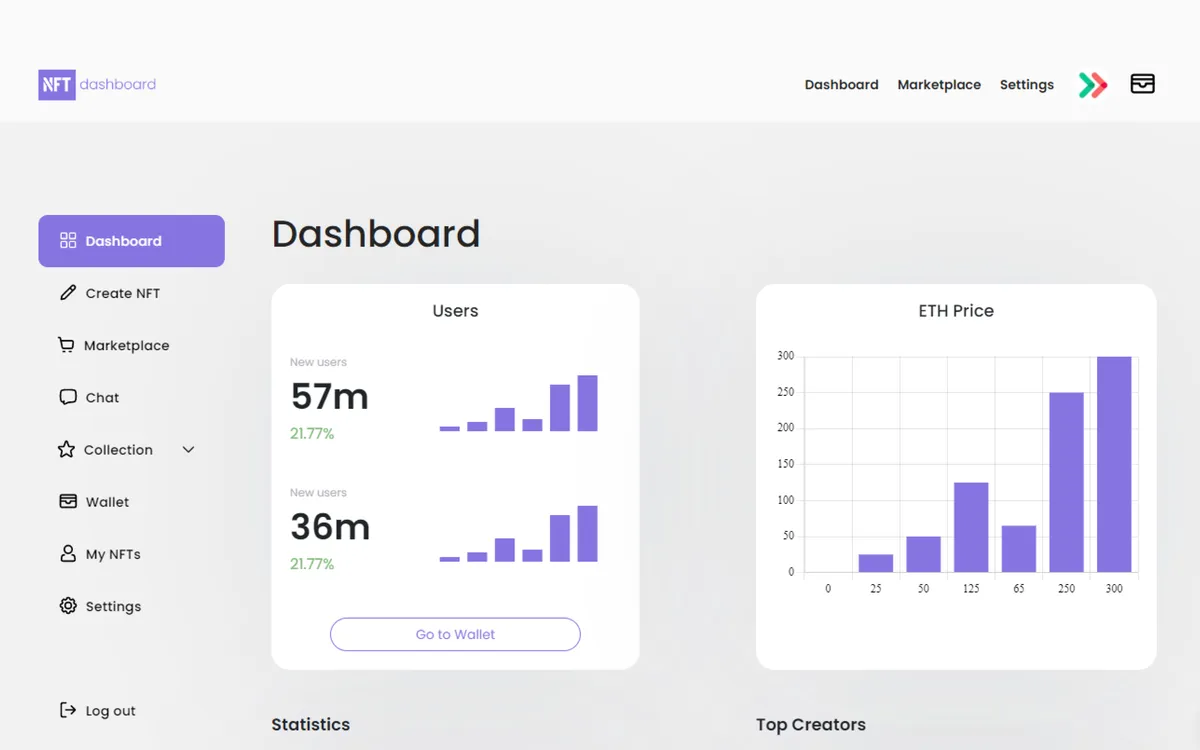The image size is (1200, 750).
Task: Click the NFT dashboard logo
Action: click(x=97, y=85)
